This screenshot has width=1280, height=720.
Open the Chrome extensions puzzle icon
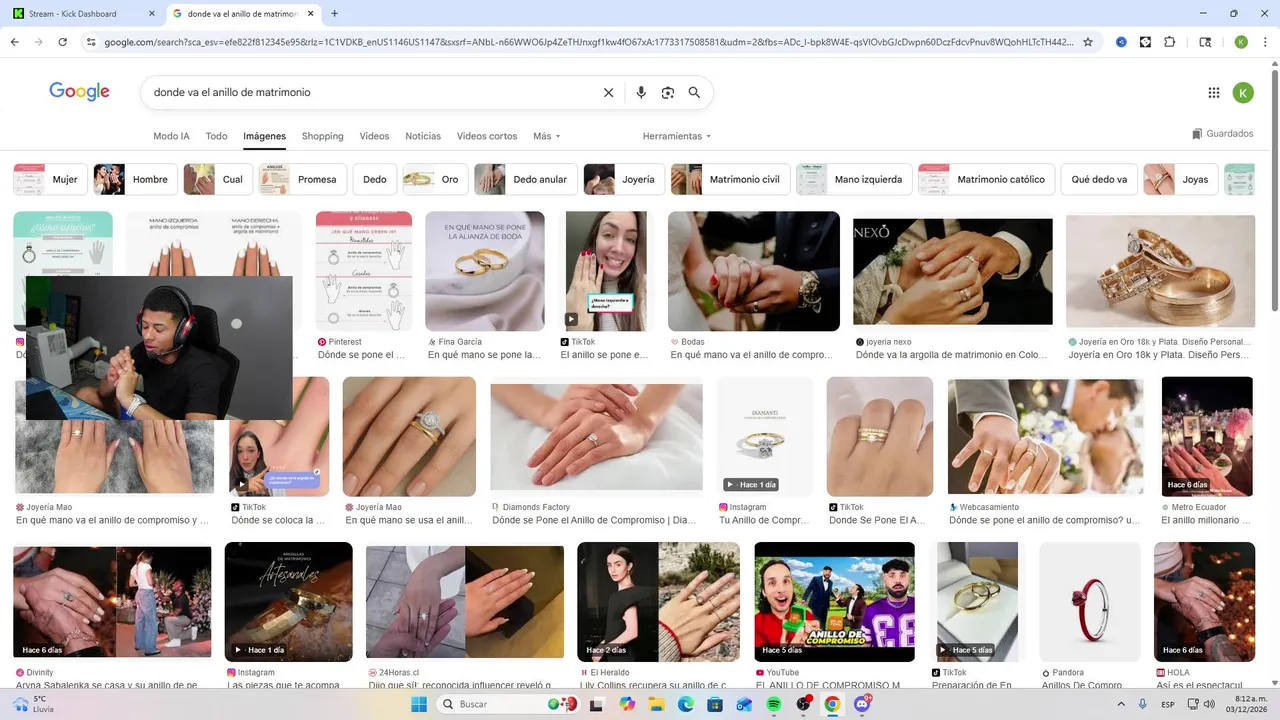tap(1170, 42)
